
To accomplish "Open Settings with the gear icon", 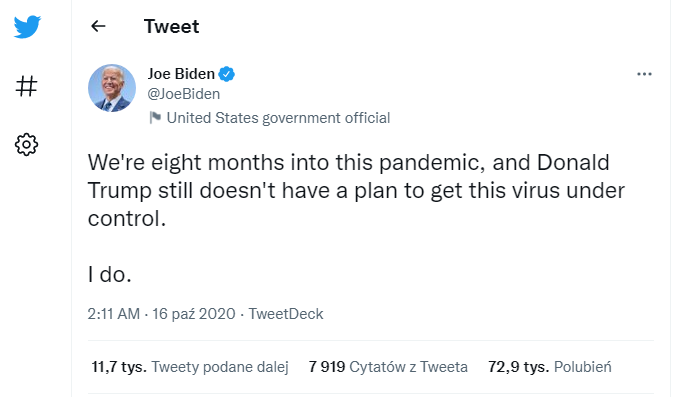I will point(27,144).
